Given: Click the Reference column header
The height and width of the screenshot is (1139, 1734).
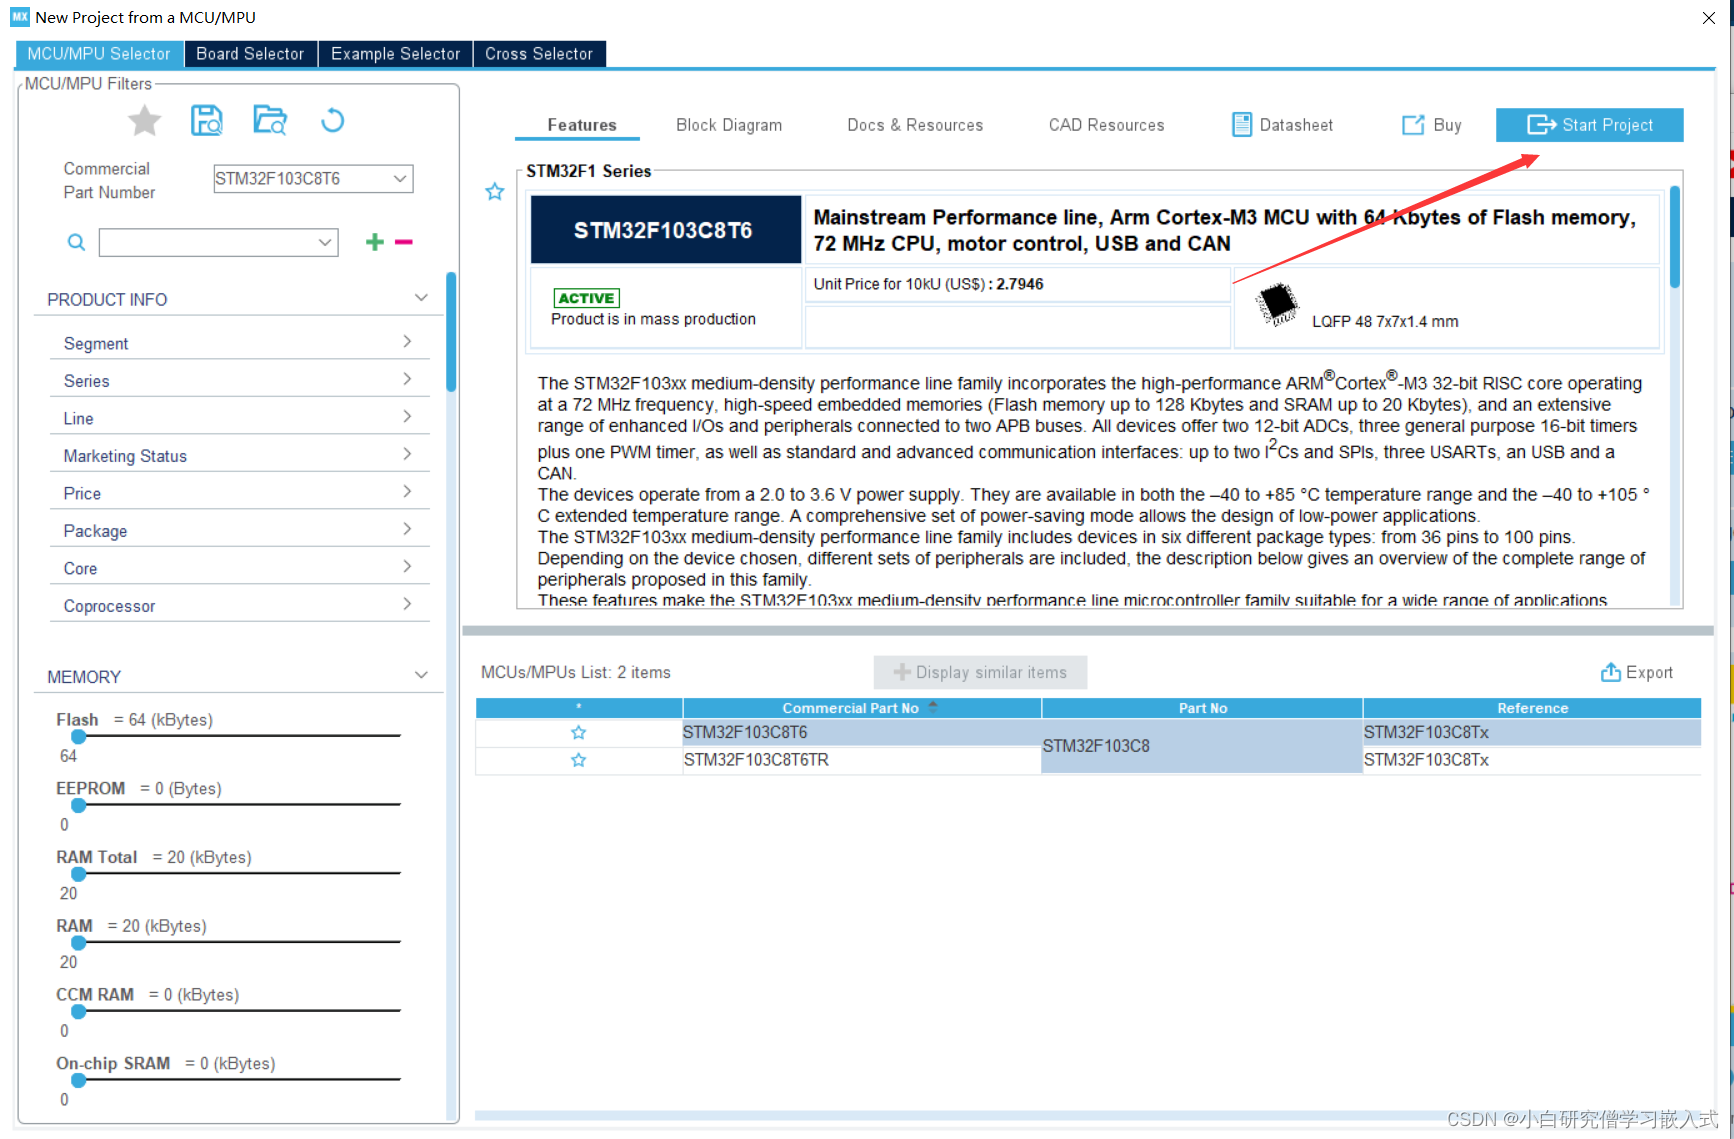Looking at the screenshot, I should pos(1532,708).
